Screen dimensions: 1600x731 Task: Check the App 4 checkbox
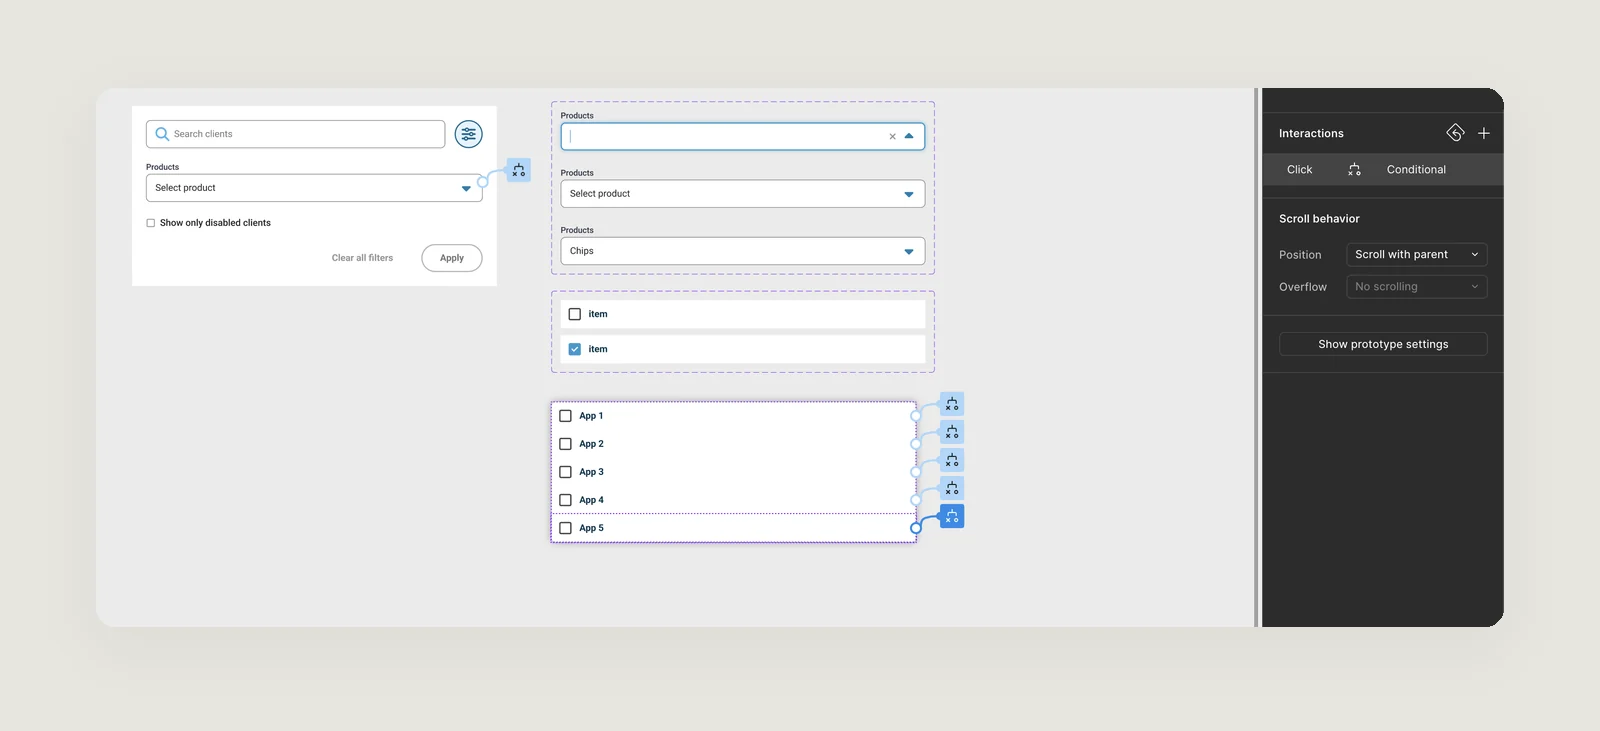click(x=566, y=500)
